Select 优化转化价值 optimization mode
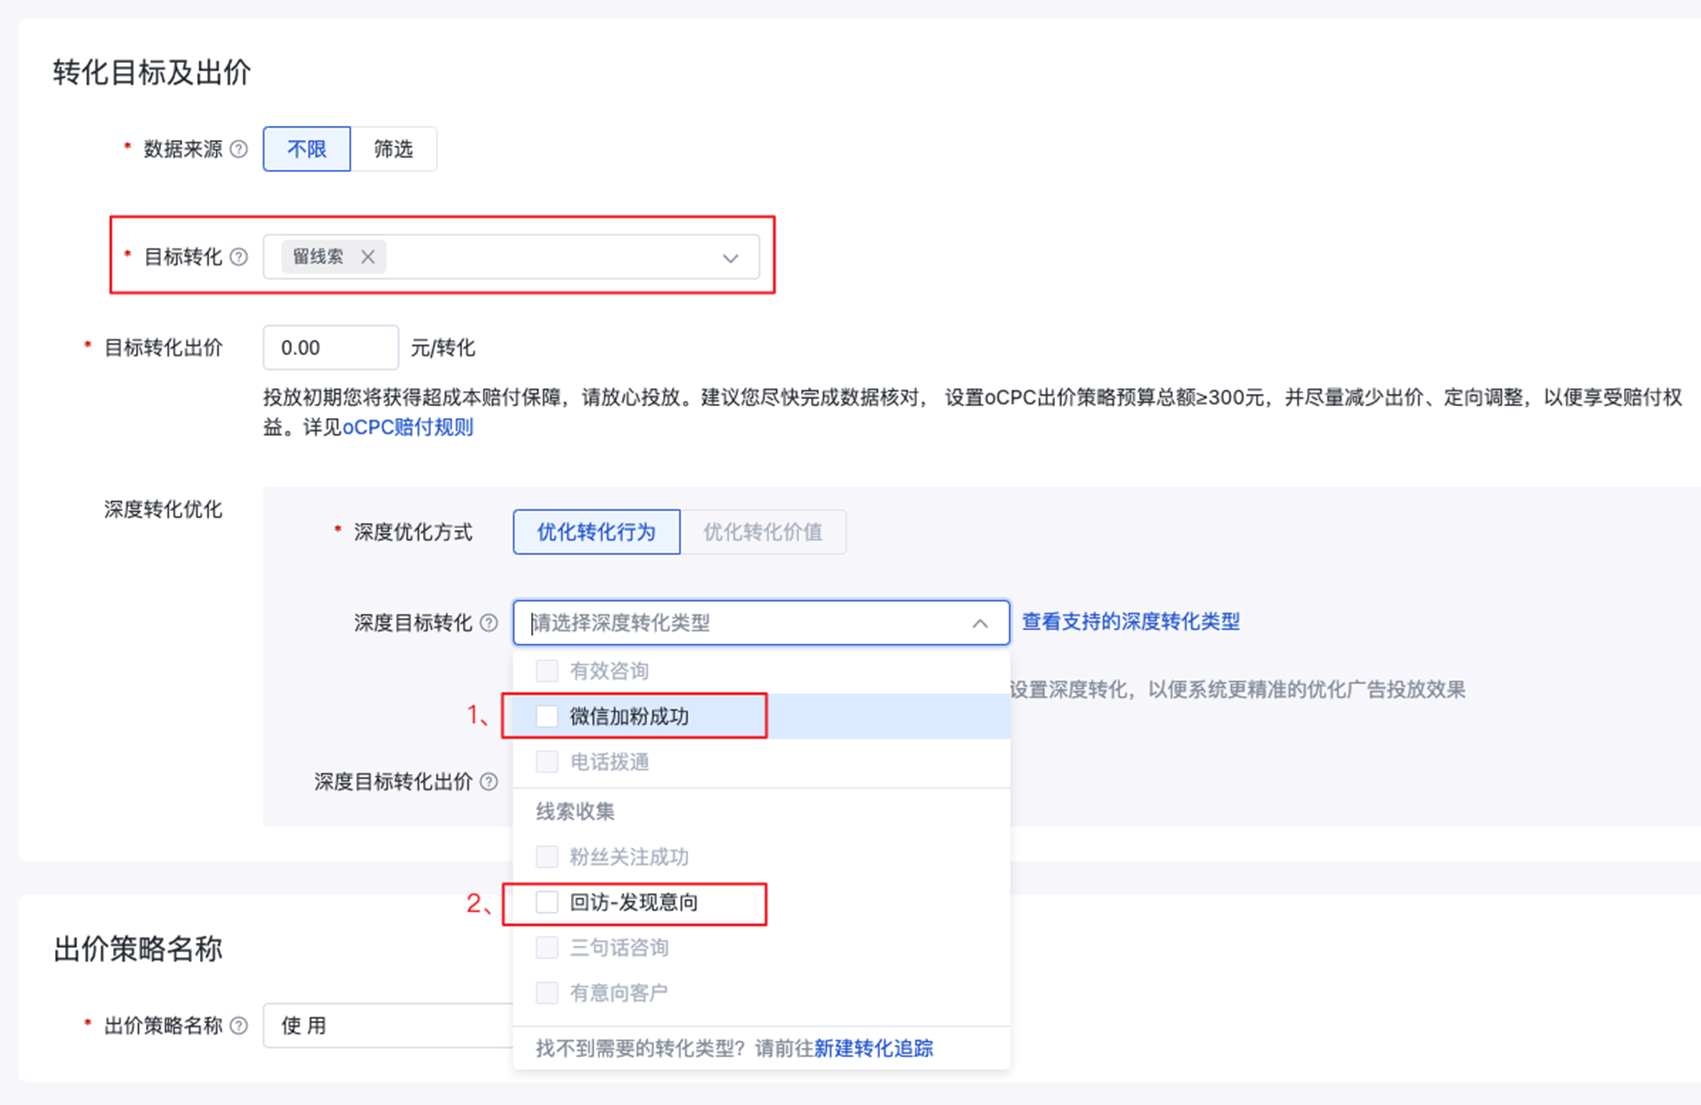Screen dimensions: 1701x1105 (763, 532)
